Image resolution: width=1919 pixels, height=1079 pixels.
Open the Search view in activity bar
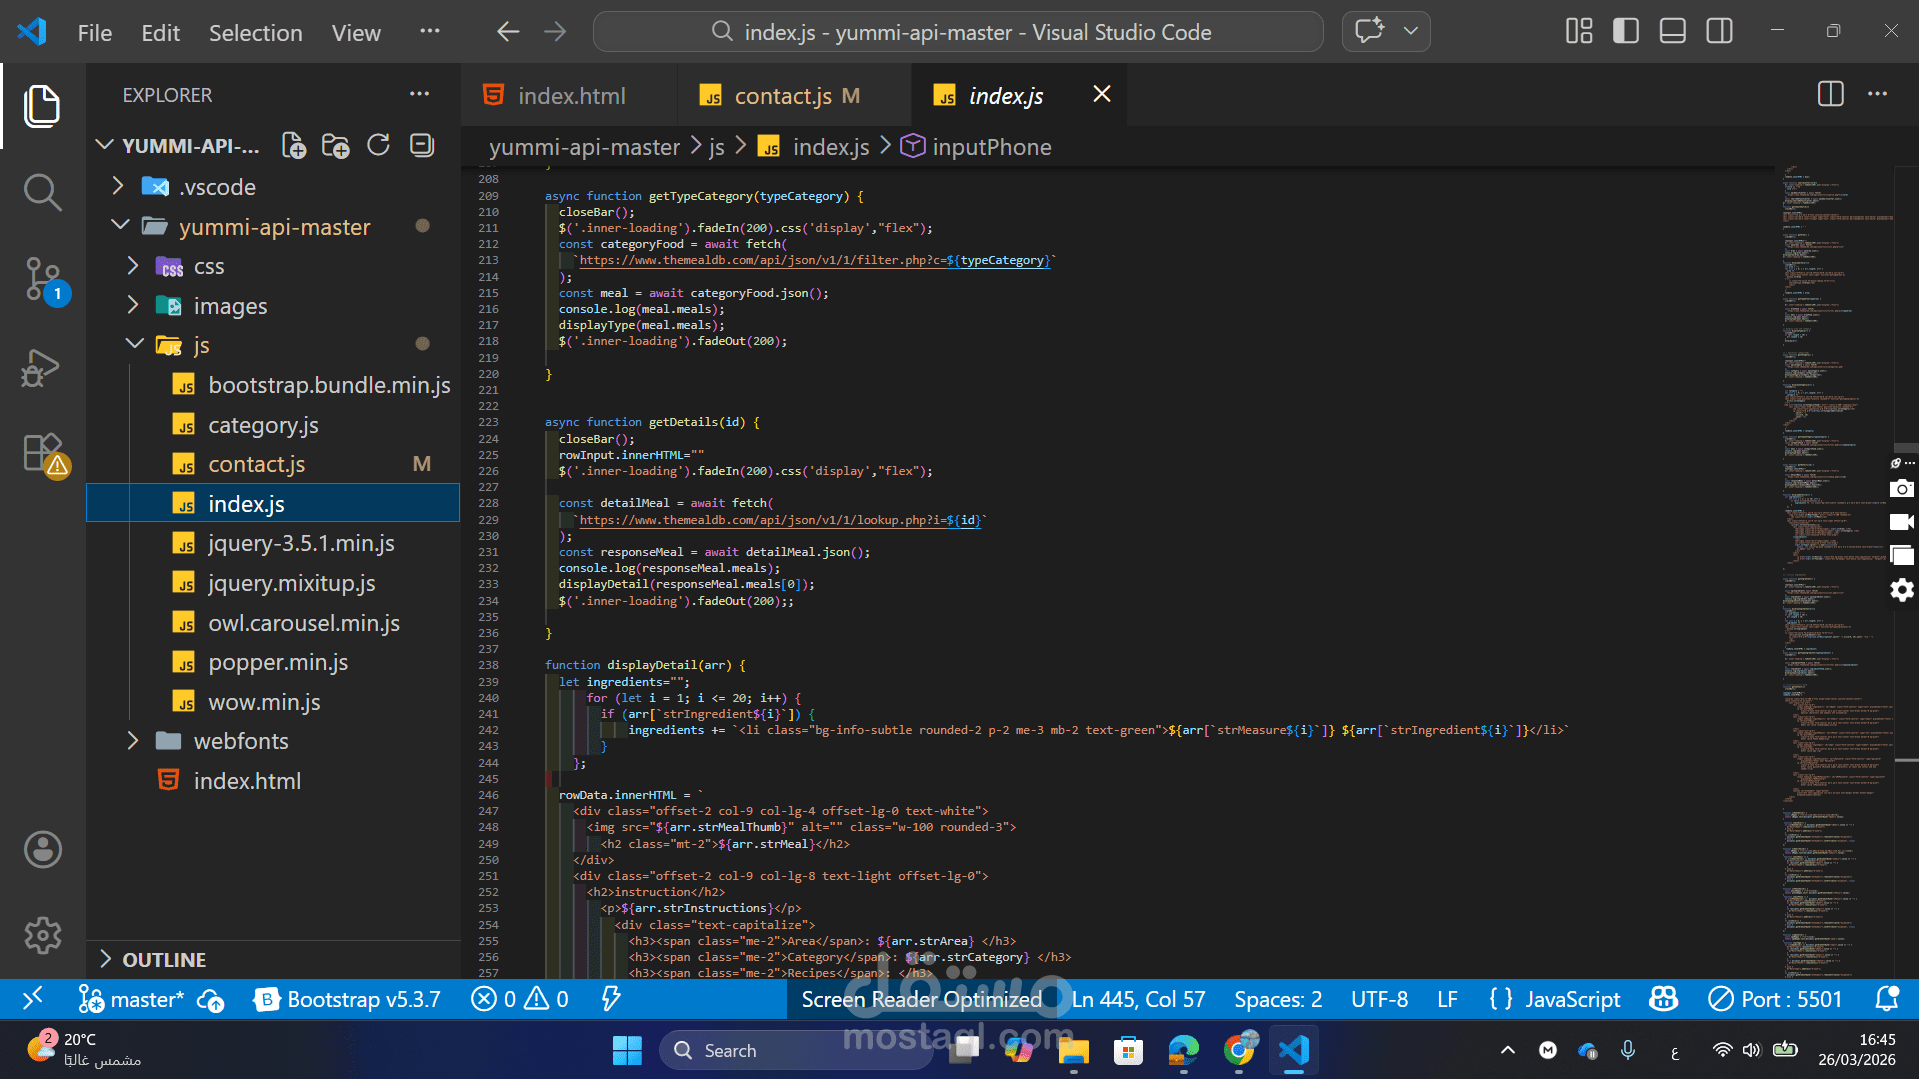click(42, 192)
